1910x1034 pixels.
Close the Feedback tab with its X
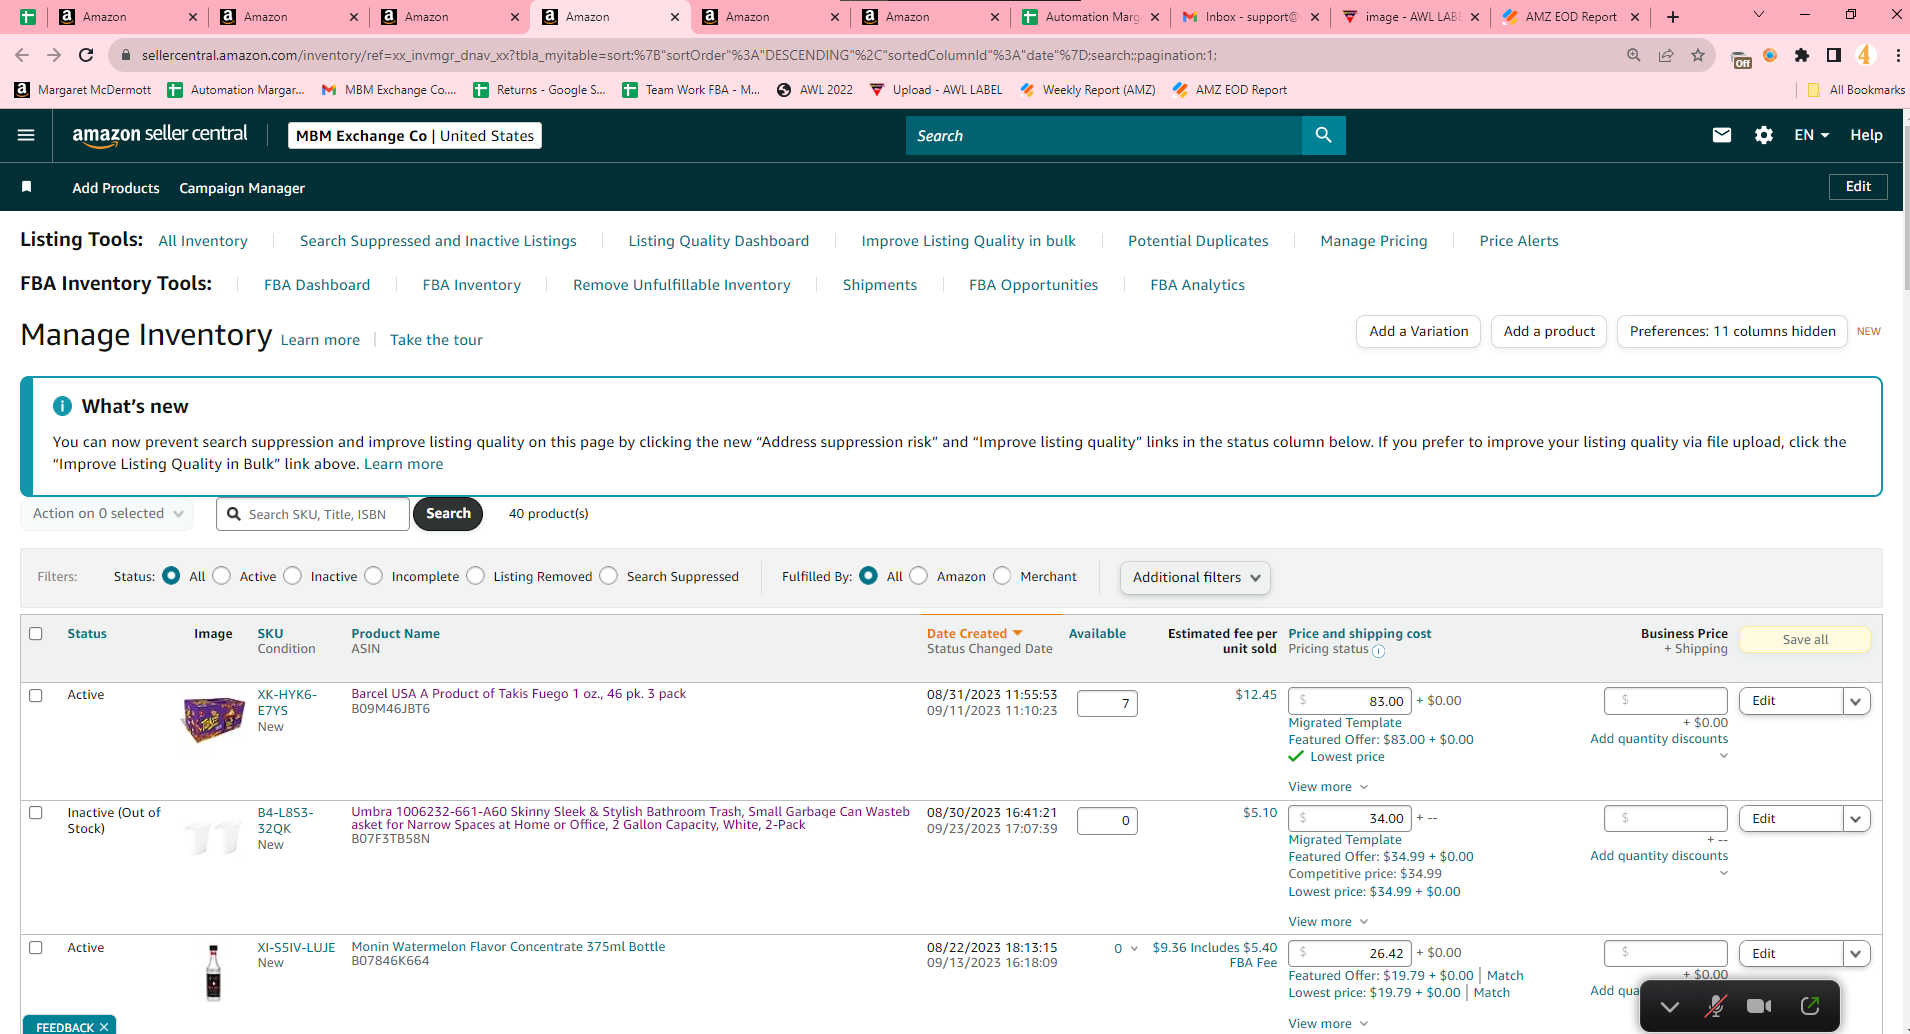coord(104,1027)
